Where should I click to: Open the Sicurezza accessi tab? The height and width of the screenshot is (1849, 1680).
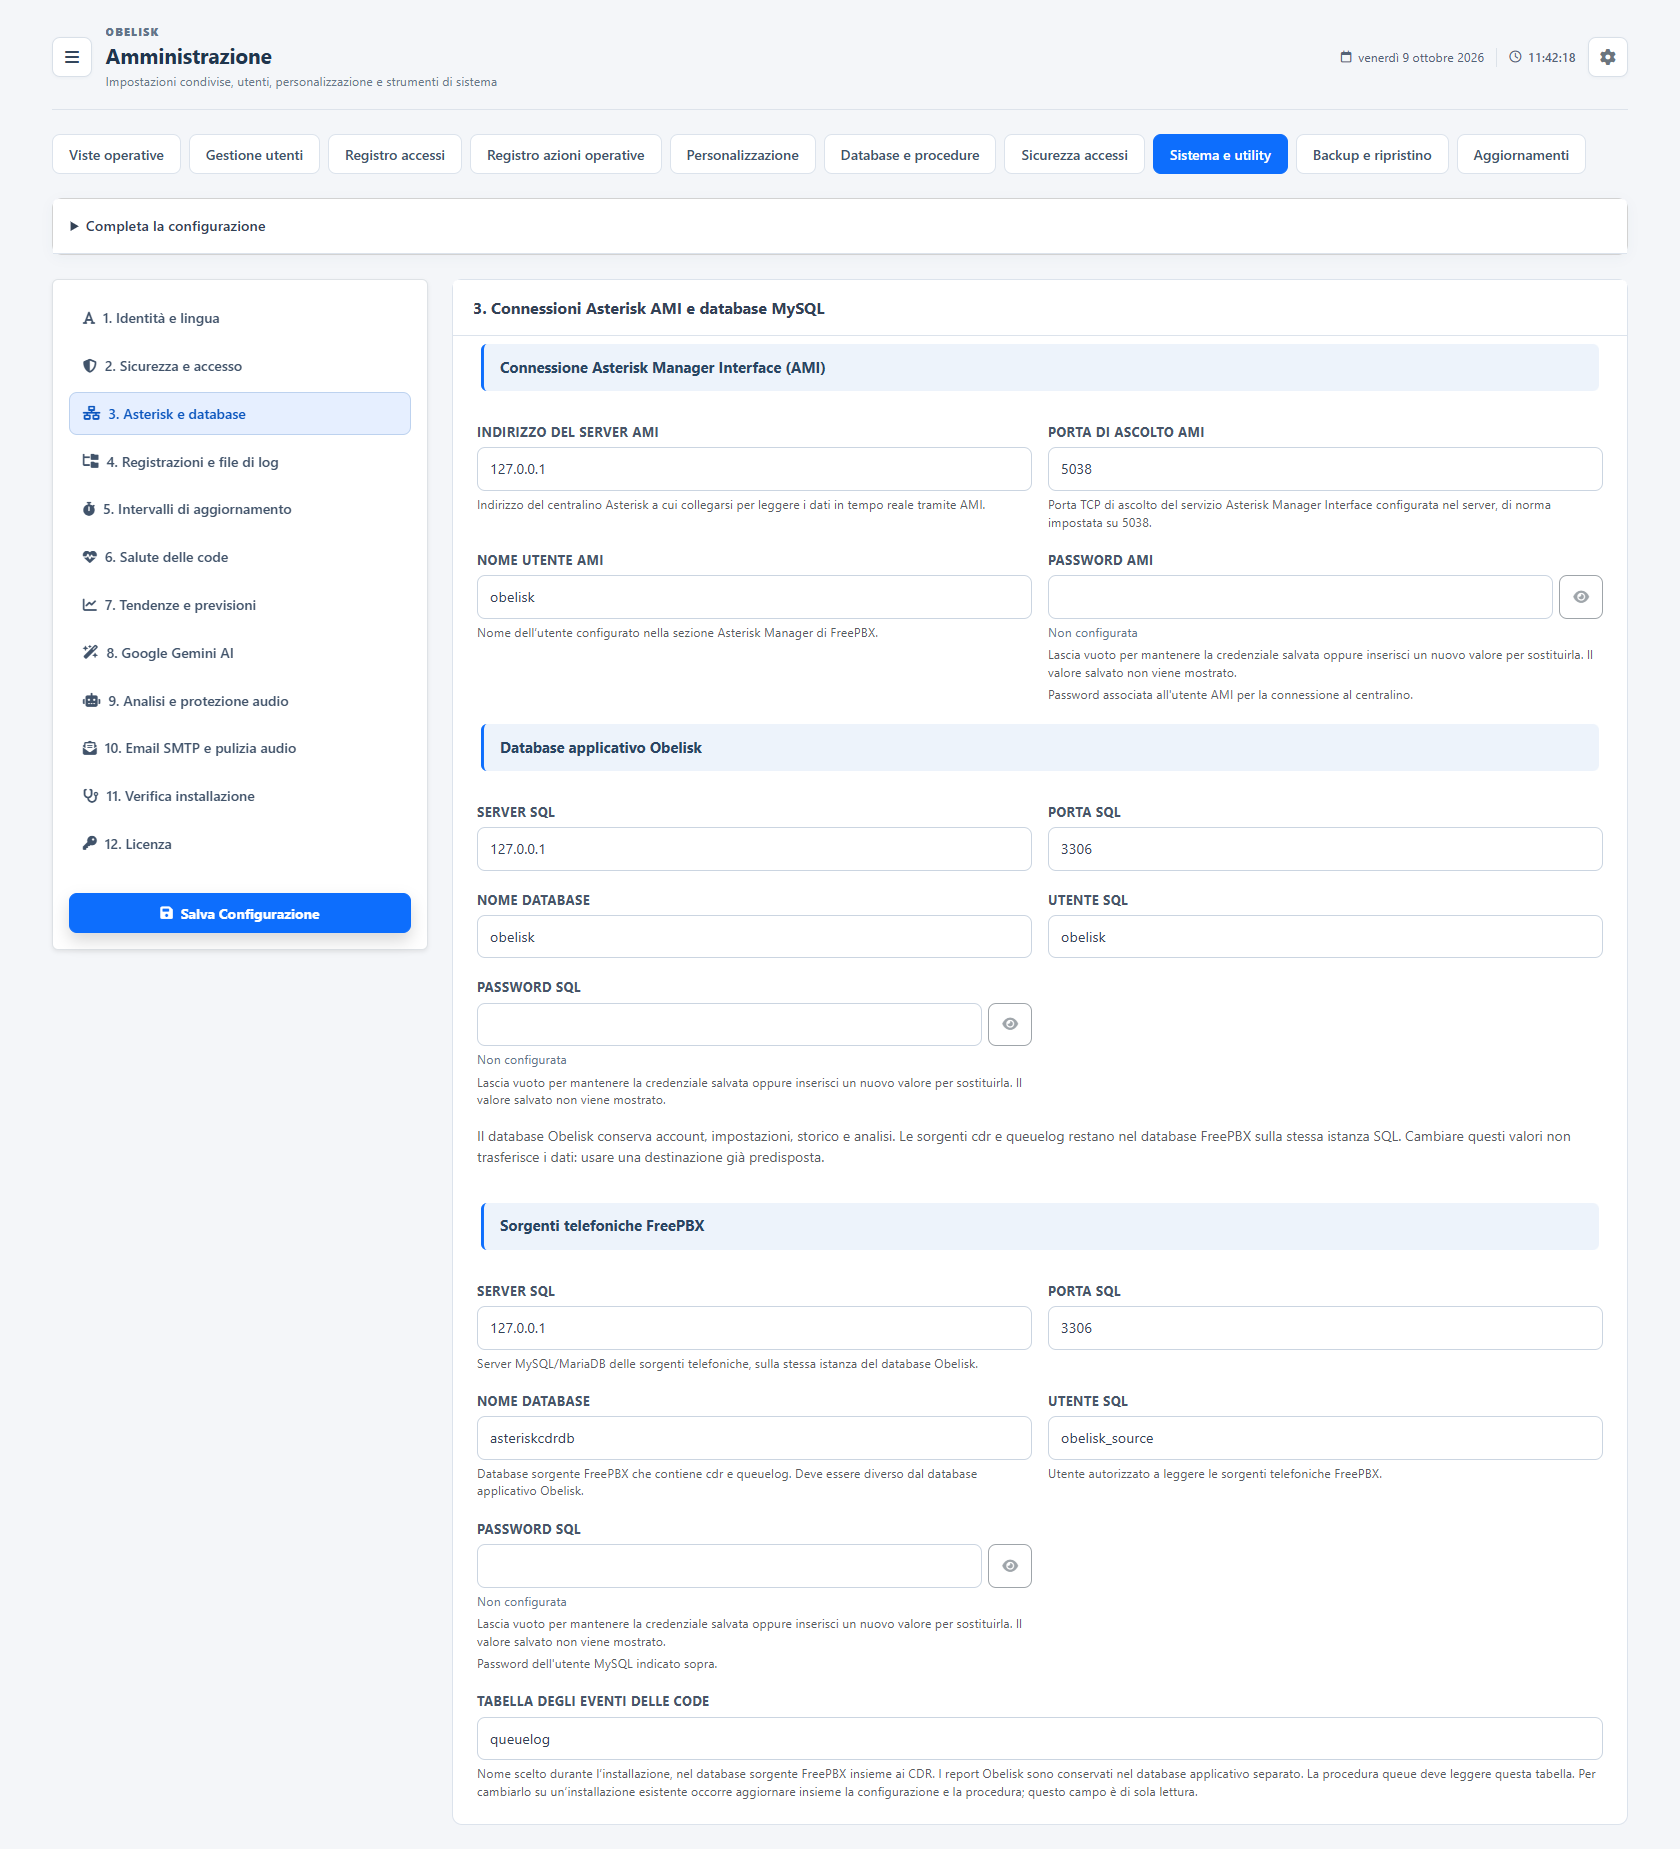coord(1074,155)
